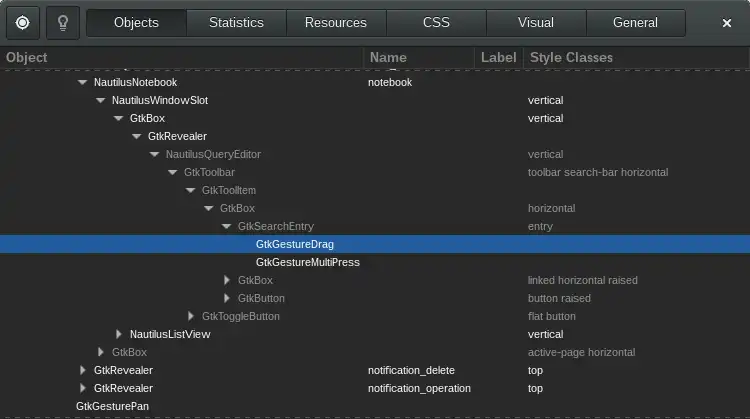Select the GtkGesturePan row
This screenshot has width=750, height=419.
tap(375, 406)
